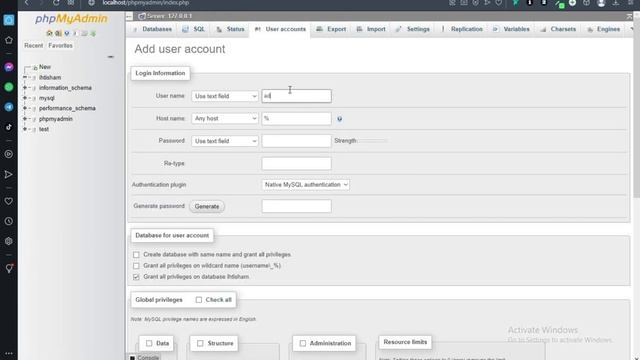The width and height of the screenshot is (640, 360).
Task: Click the generated password output field
Action: click(296, 206)
